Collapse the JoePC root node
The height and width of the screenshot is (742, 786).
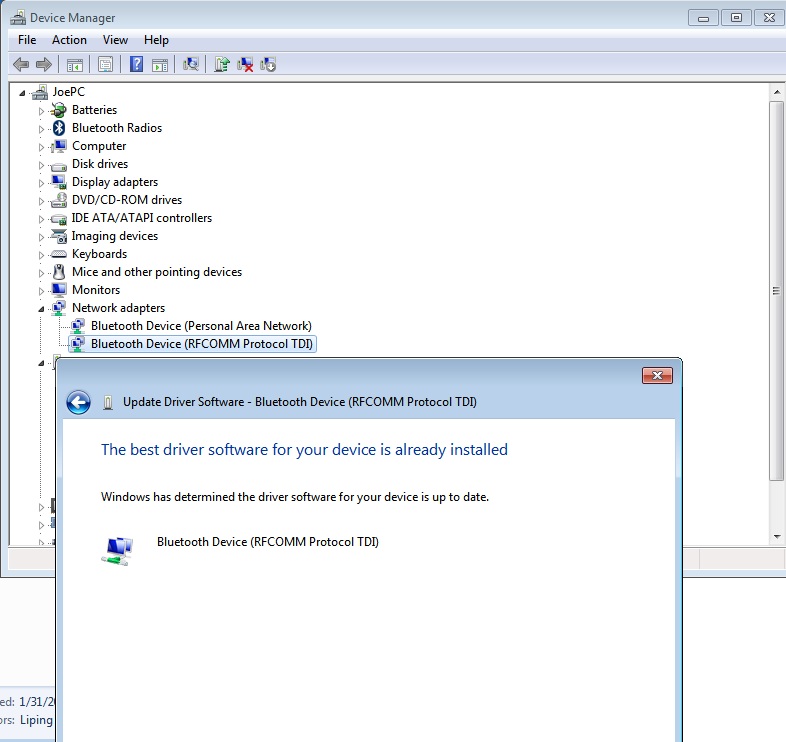[x=22, y=93]
